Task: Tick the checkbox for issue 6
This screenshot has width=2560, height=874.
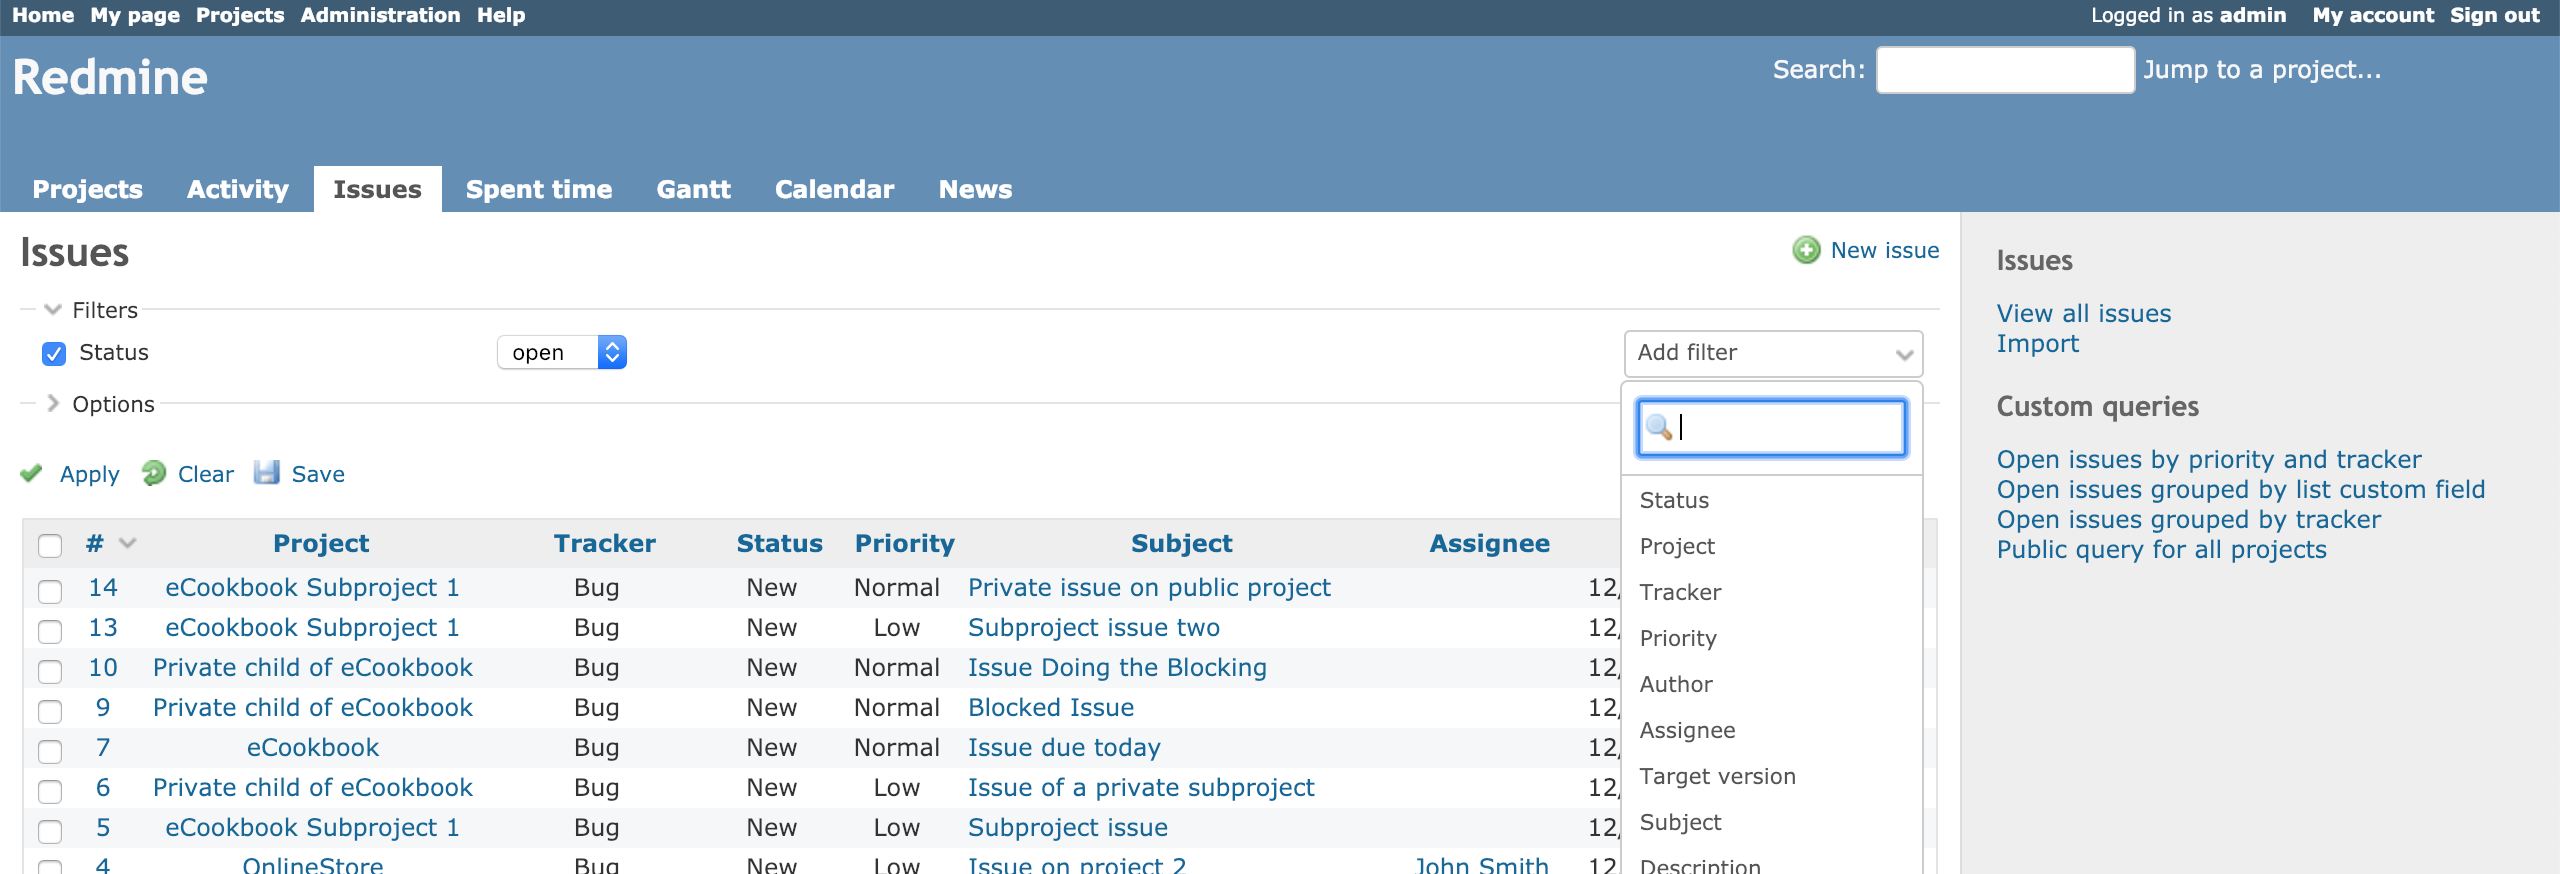Action: pos(50,790)
